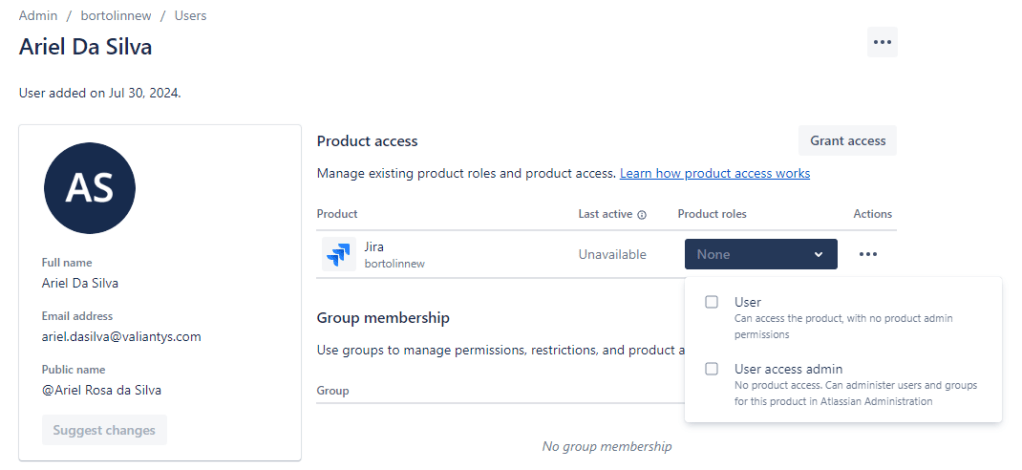The height and width of the screenshot is (470, 1022).
Task: Click the Jira row actions ellipsis
Action: tap(867, 254)
